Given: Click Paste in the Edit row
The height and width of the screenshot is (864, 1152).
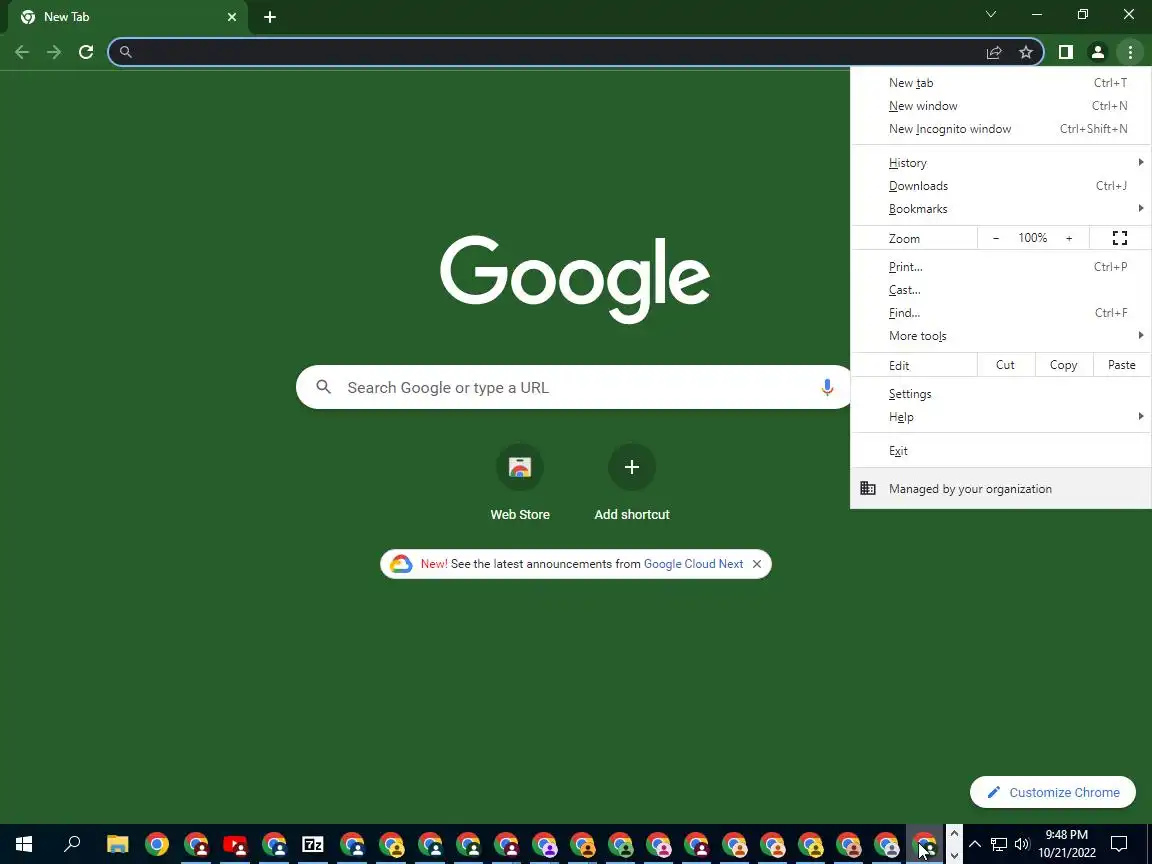Looking at the screenshot, I should (1121, 365).
